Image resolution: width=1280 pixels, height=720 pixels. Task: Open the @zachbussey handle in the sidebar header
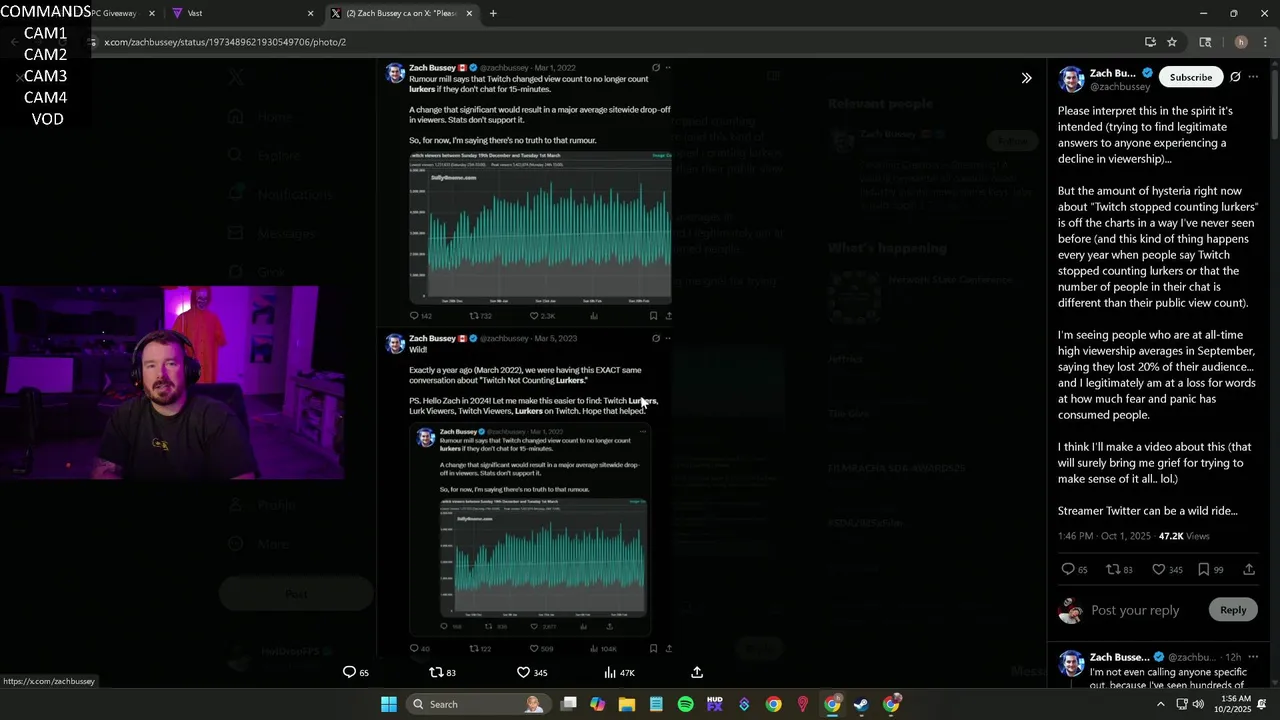(1120, 87)
